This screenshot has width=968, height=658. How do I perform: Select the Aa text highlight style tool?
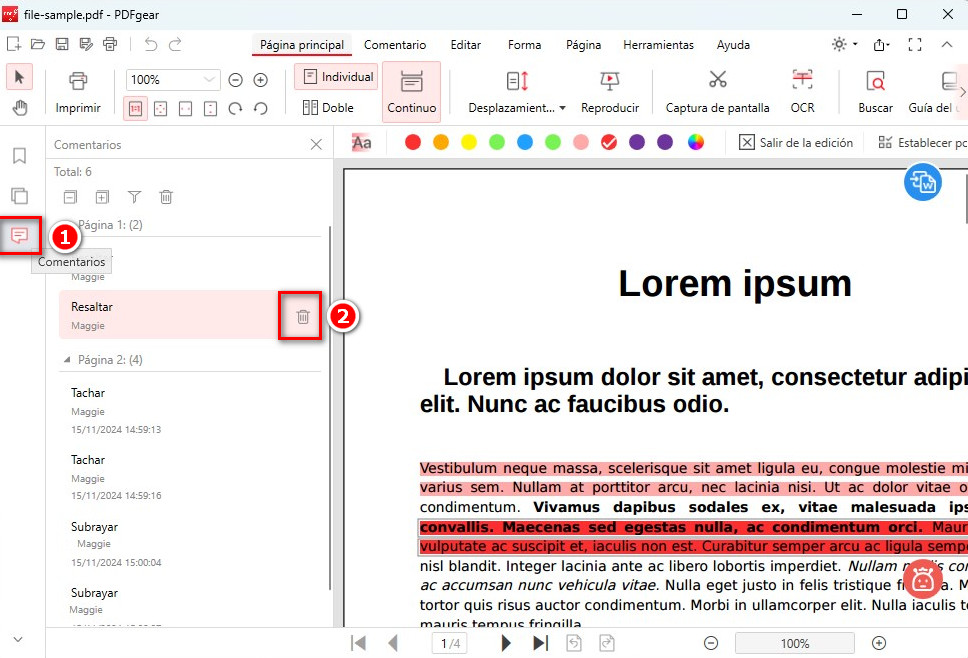click(x=361, y=142)
